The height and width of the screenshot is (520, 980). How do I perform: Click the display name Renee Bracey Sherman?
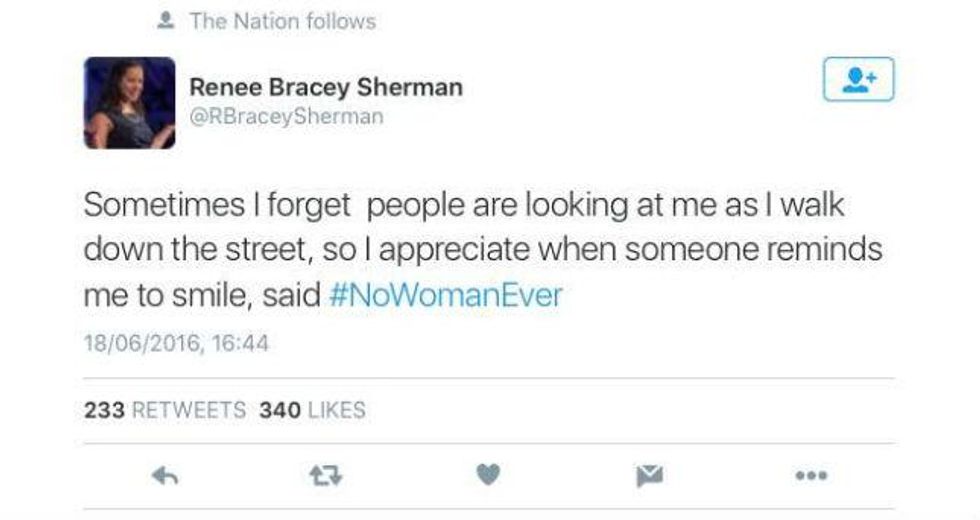pos(326,87)
